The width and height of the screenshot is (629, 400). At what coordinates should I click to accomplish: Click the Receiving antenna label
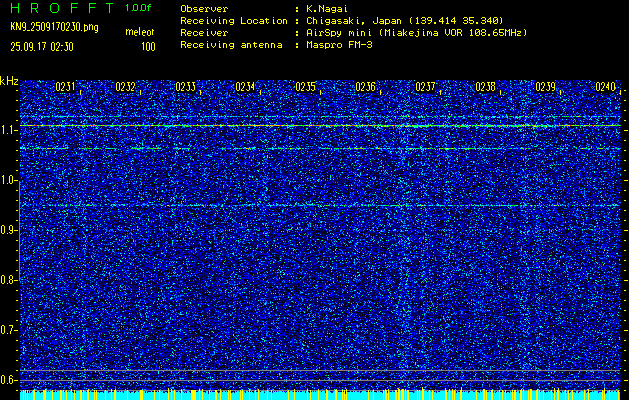(231, 45)
